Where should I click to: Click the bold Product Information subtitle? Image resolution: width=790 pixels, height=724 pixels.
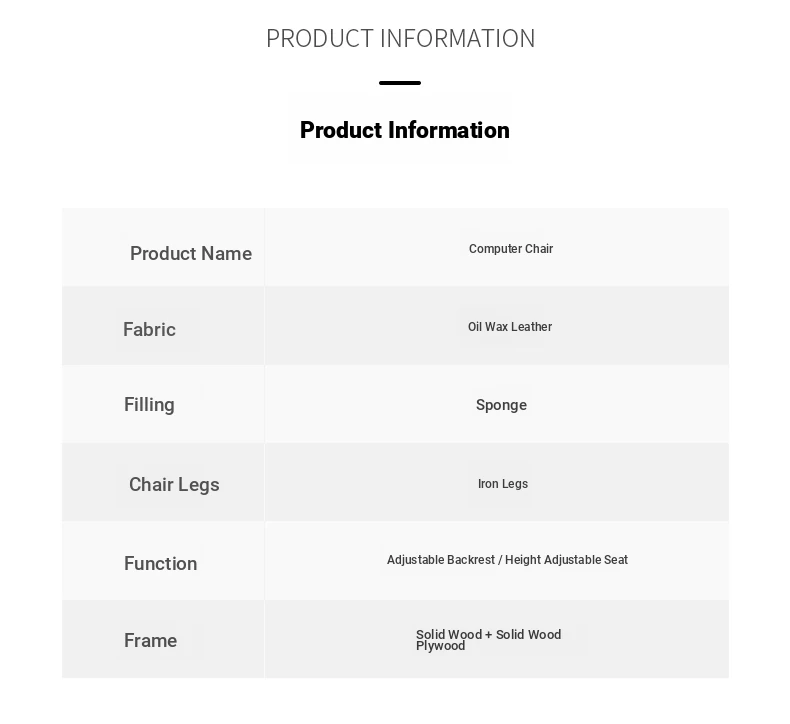[405, 130]
